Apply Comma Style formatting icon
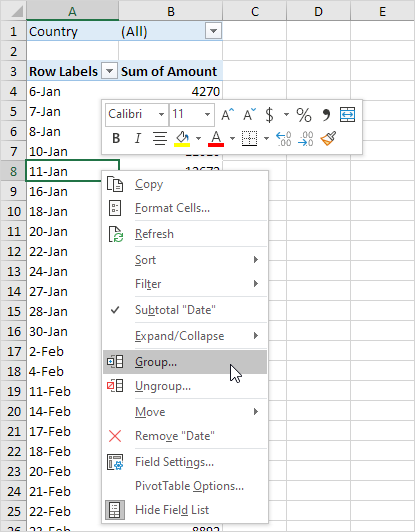The height and width of the screenshot is (532, 415). tap(326, 114)
